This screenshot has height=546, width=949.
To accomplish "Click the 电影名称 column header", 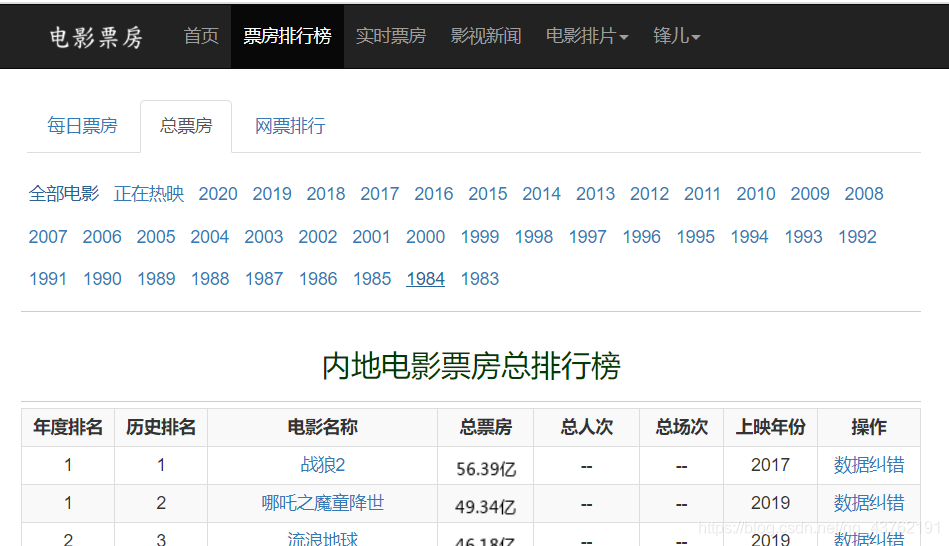I will 323,427.
